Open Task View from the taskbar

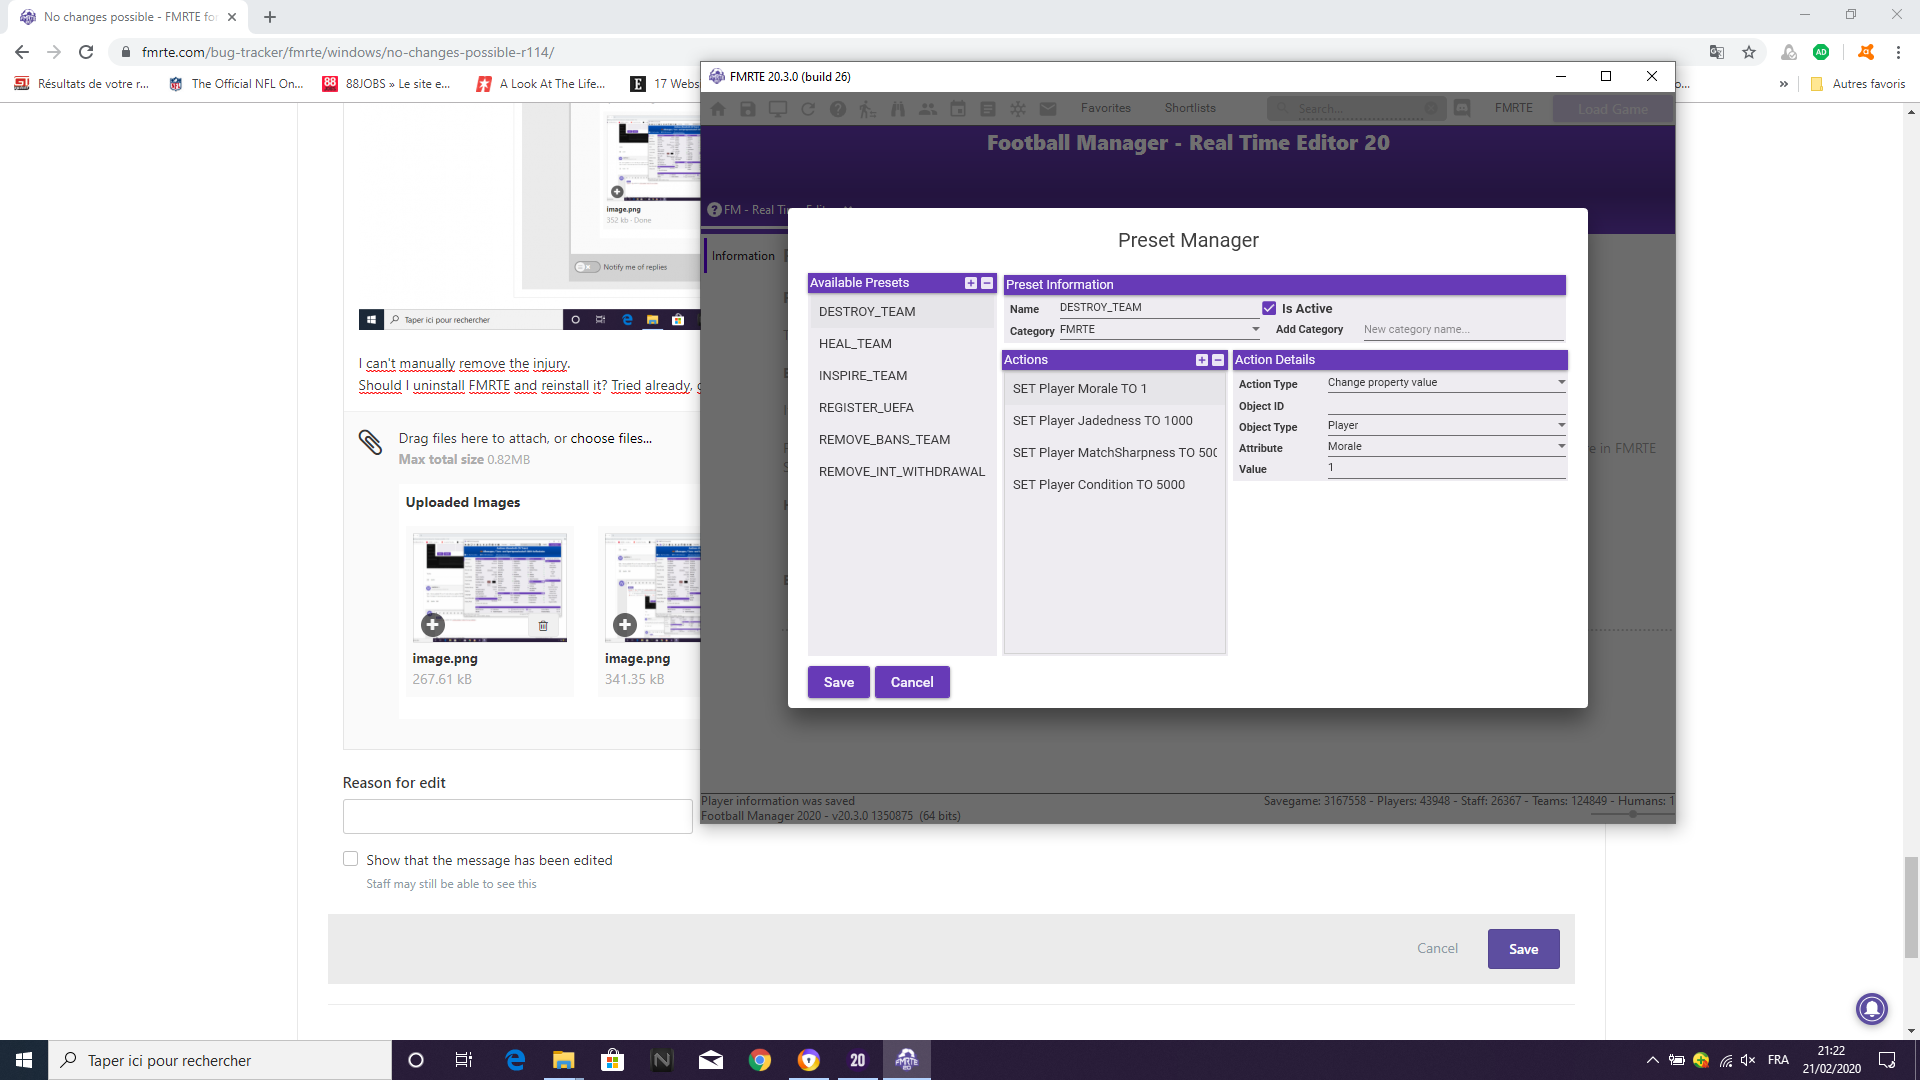[x=463, y=1060]
